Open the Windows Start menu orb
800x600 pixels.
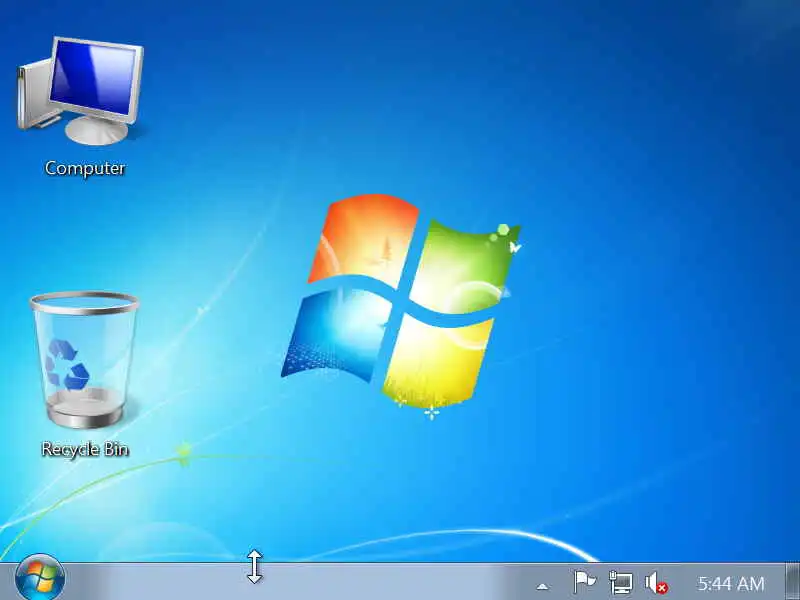(x=40, y=578)
